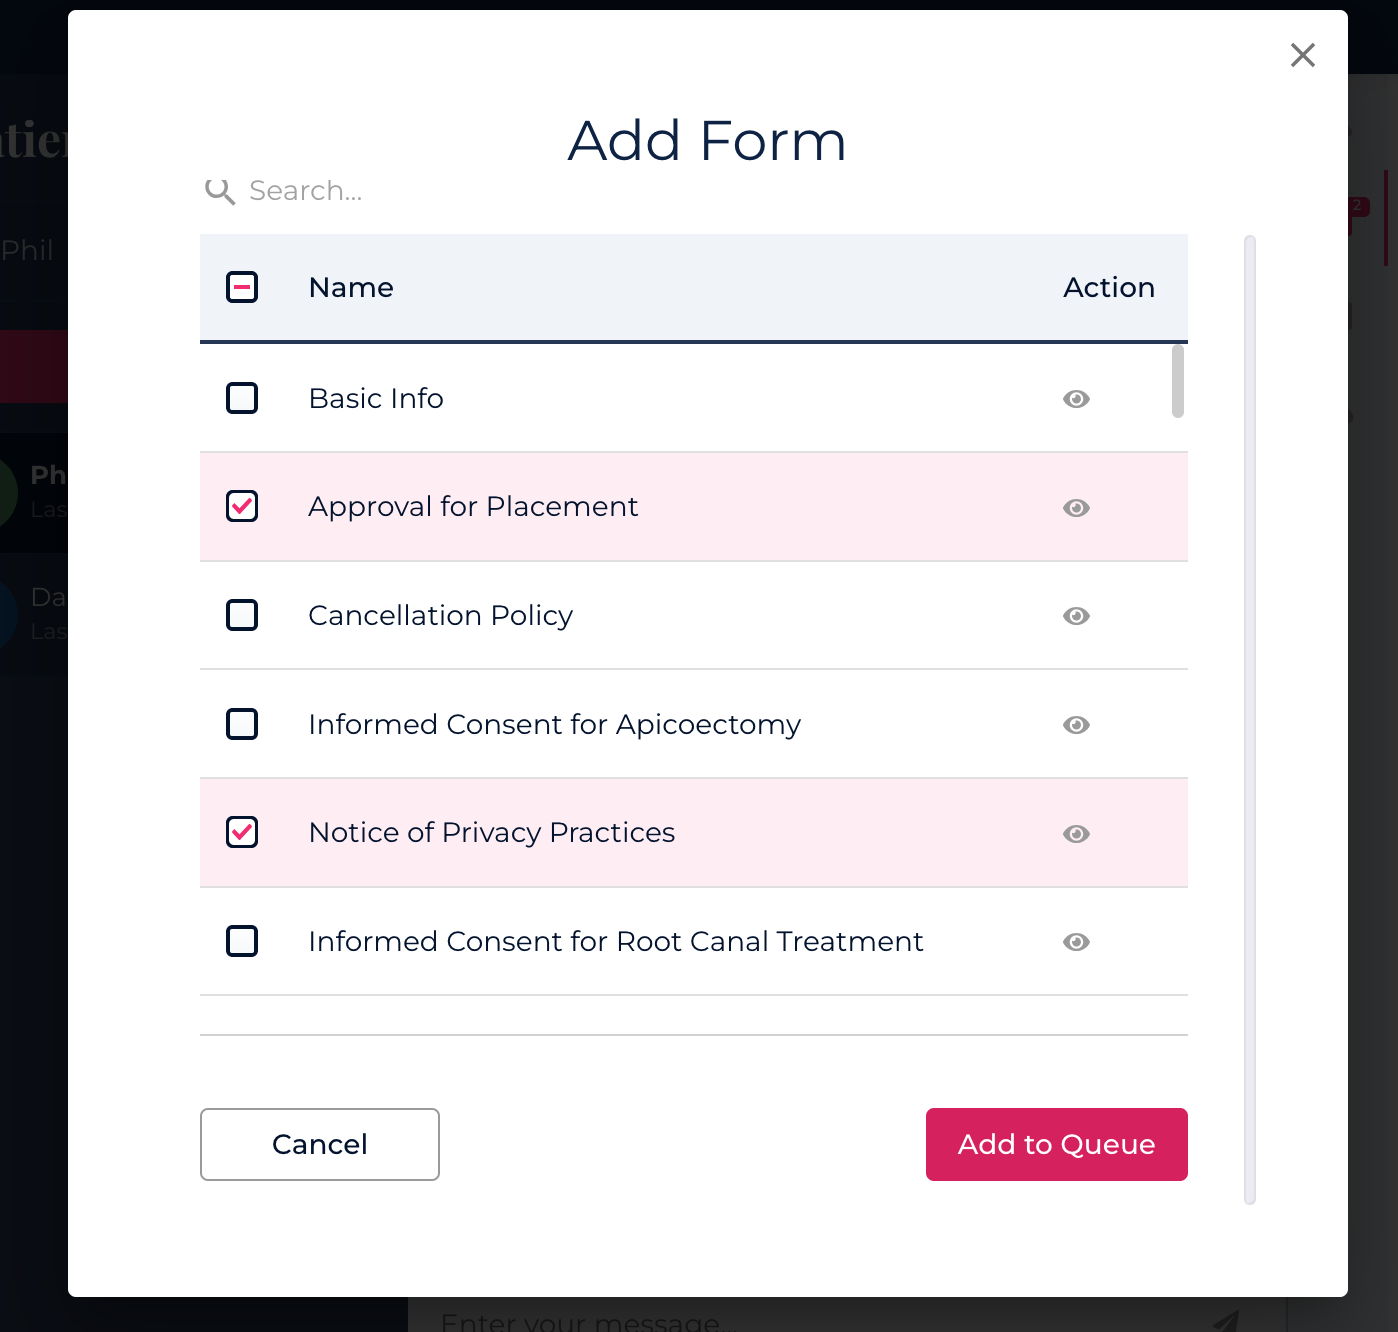Uncheck Approval for Placement checkbox
1398x1332 pixels.
tap(242, 506)
